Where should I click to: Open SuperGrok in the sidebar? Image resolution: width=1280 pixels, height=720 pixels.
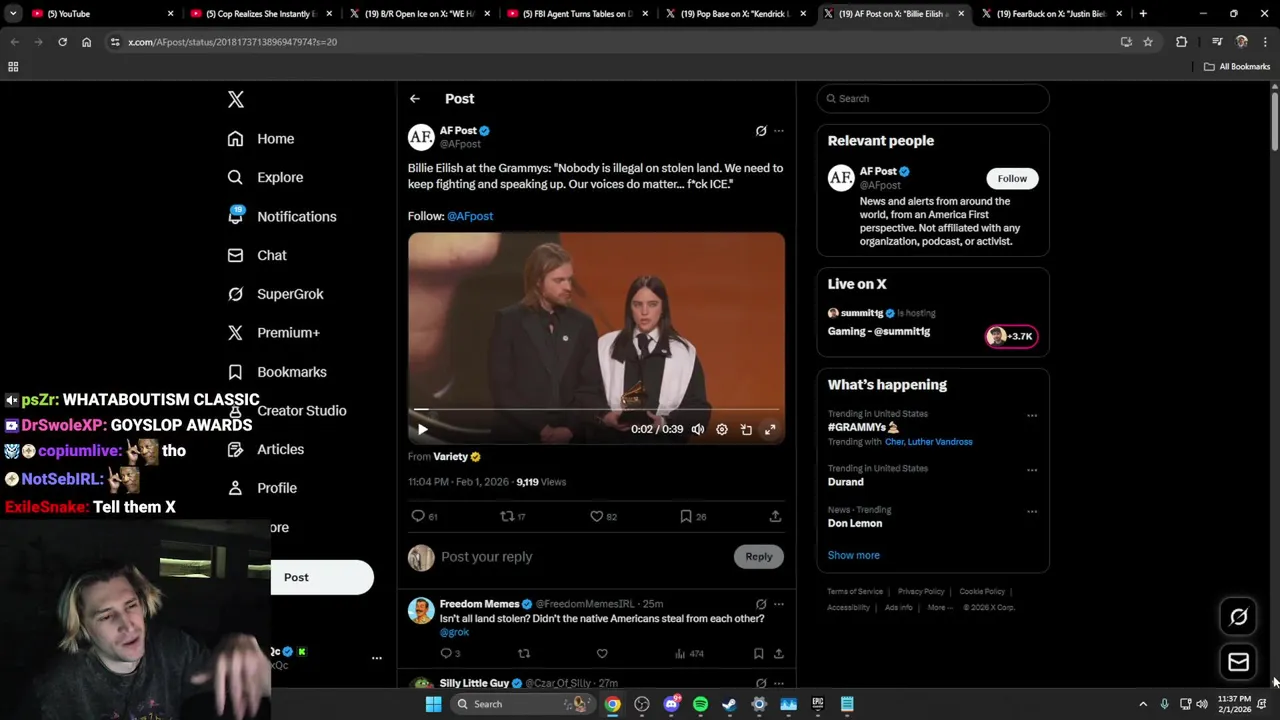[x=275, y=294]
